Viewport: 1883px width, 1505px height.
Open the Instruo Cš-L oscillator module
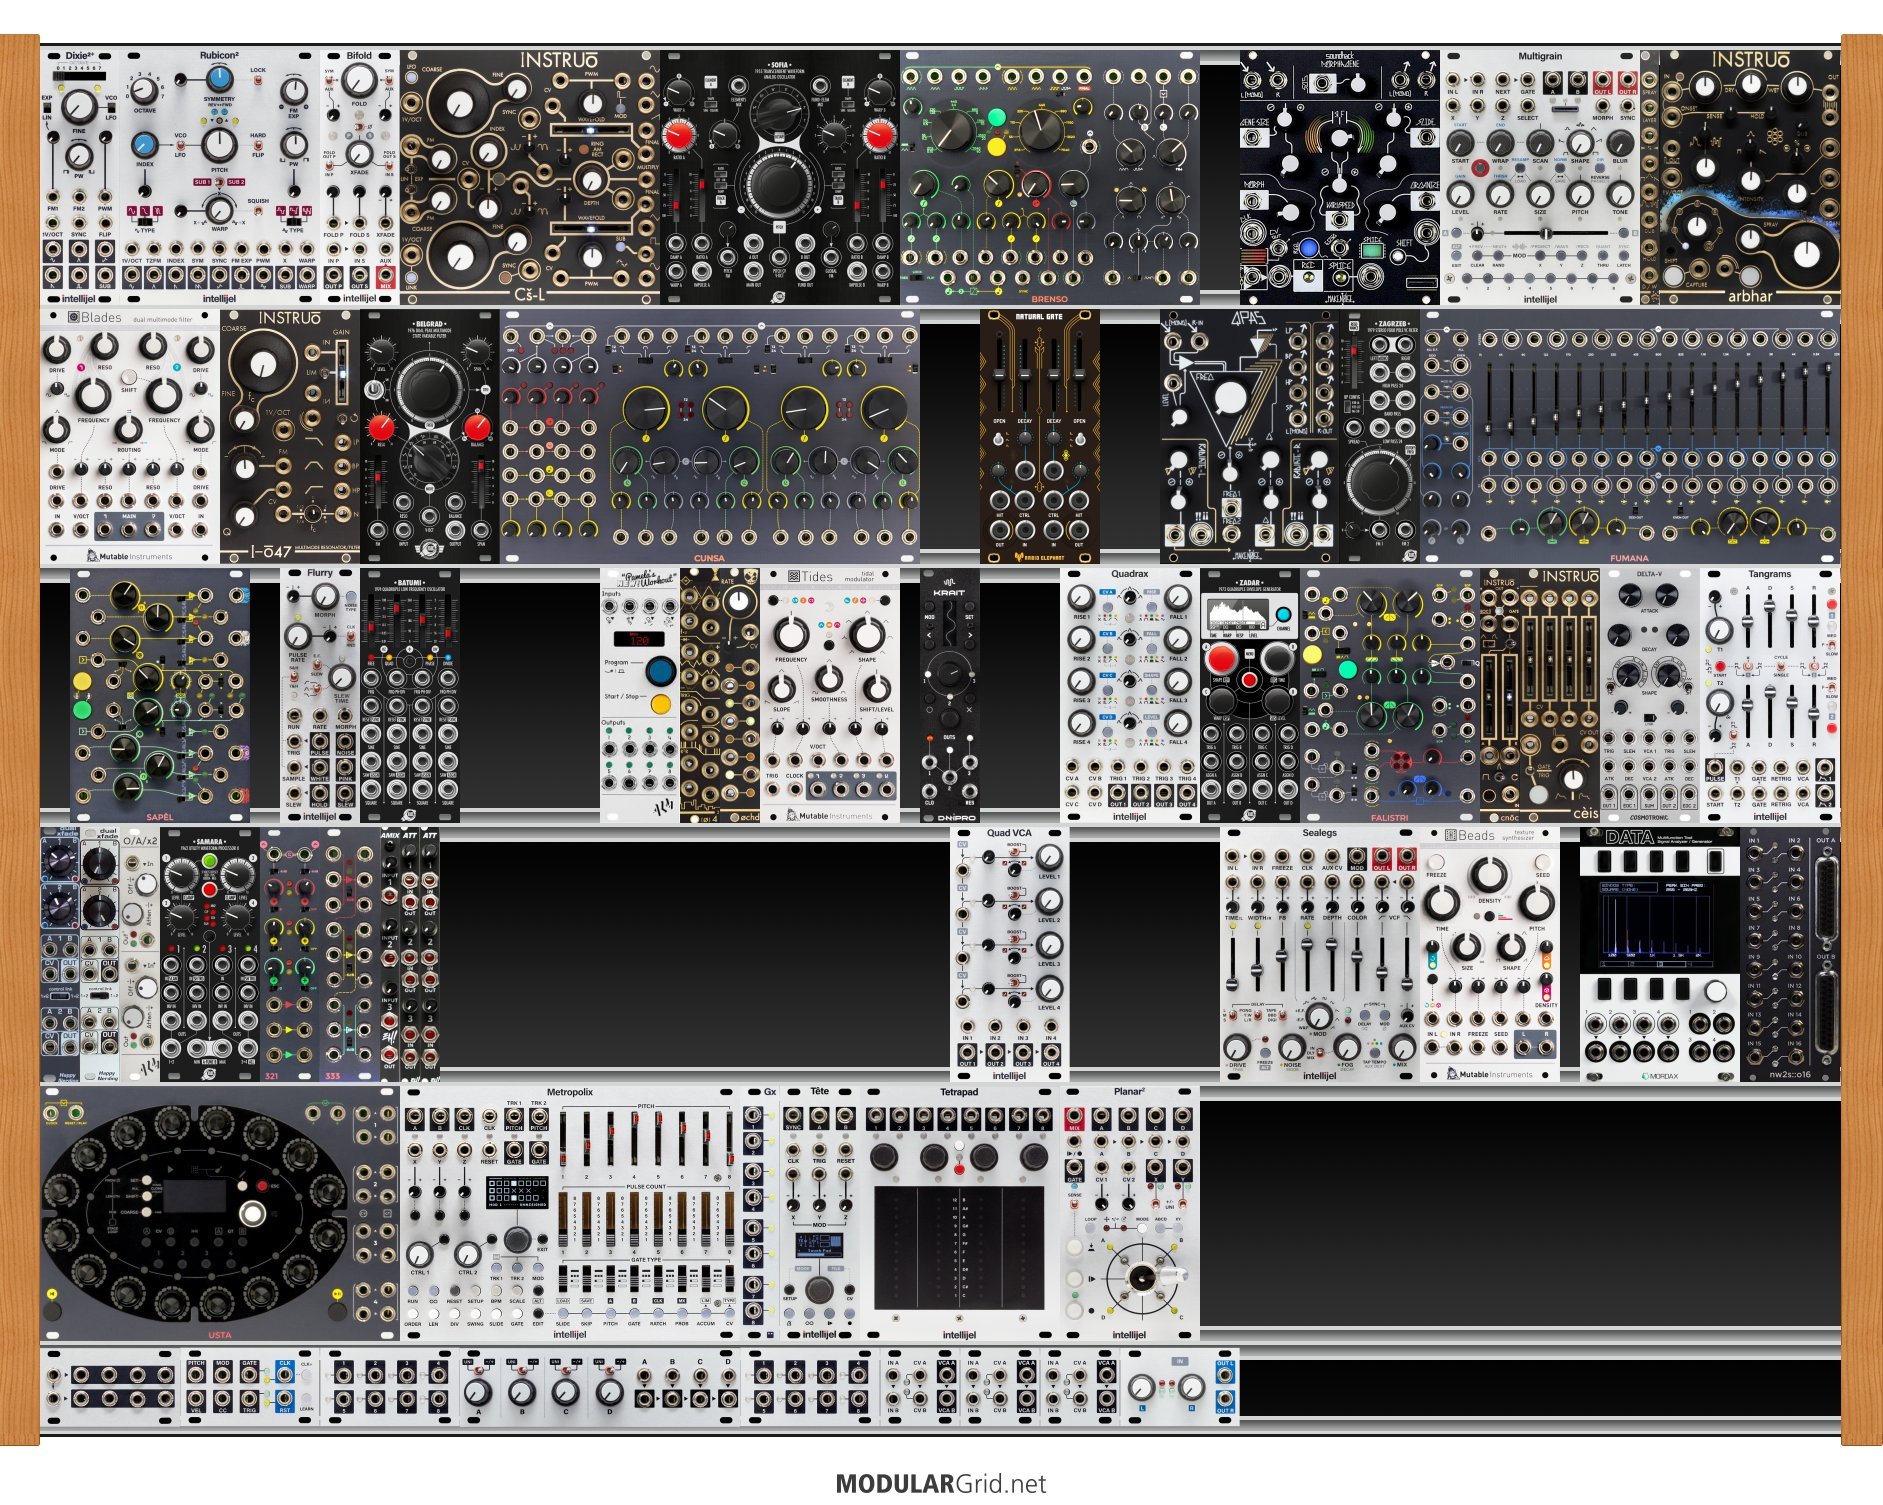pos(530,177)
